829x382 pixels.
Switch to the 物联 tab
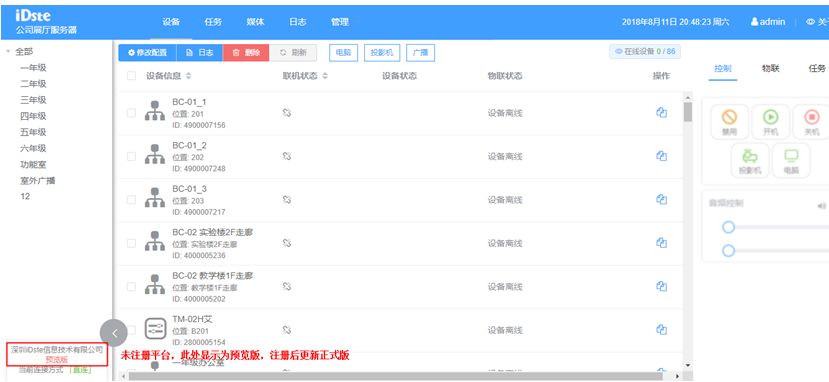[770, 69]
